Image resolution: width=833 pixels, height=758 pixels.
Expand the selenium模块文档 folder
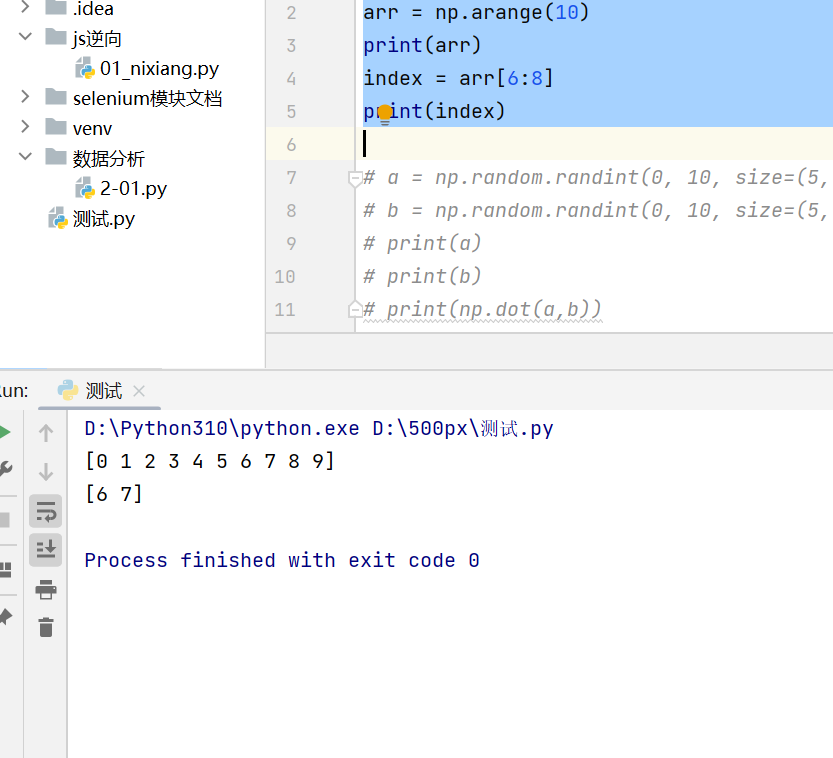pos(24,97)
